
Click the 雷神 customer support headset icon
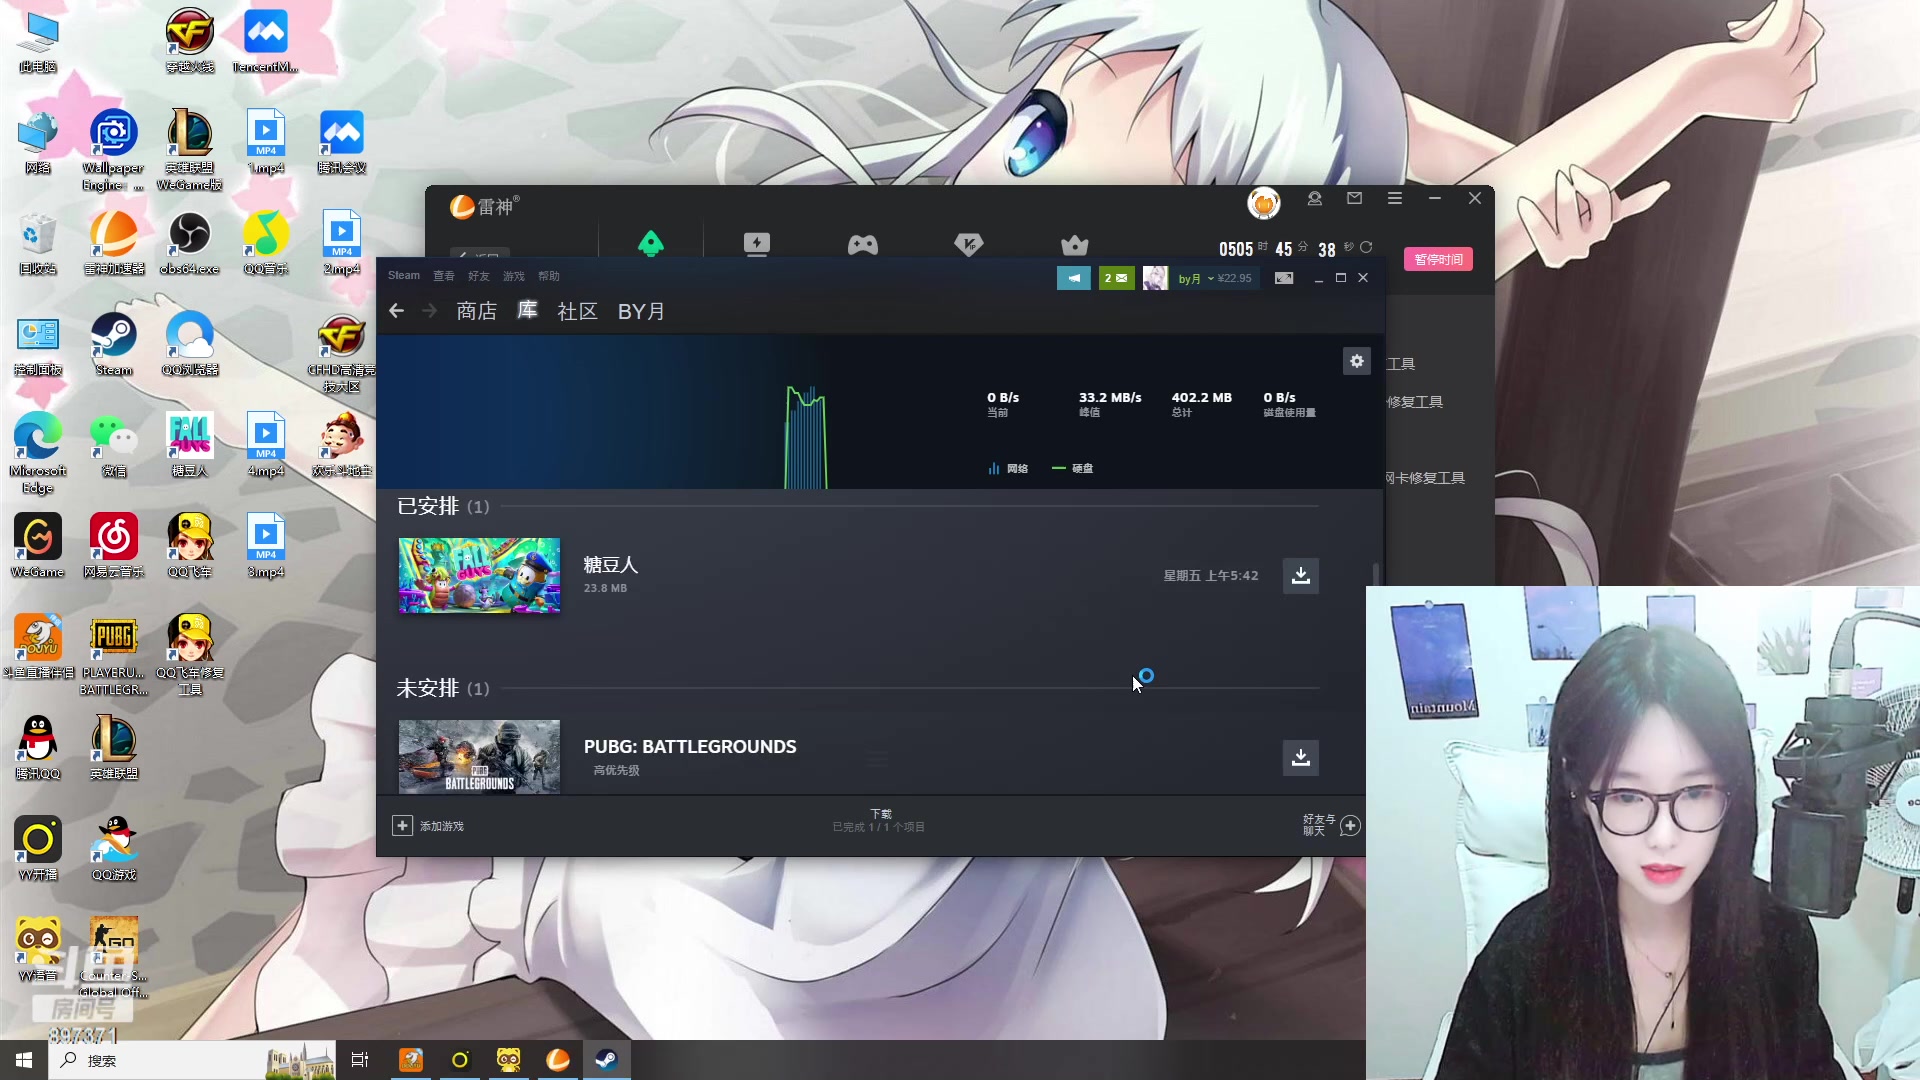[x=1315, y=198]
